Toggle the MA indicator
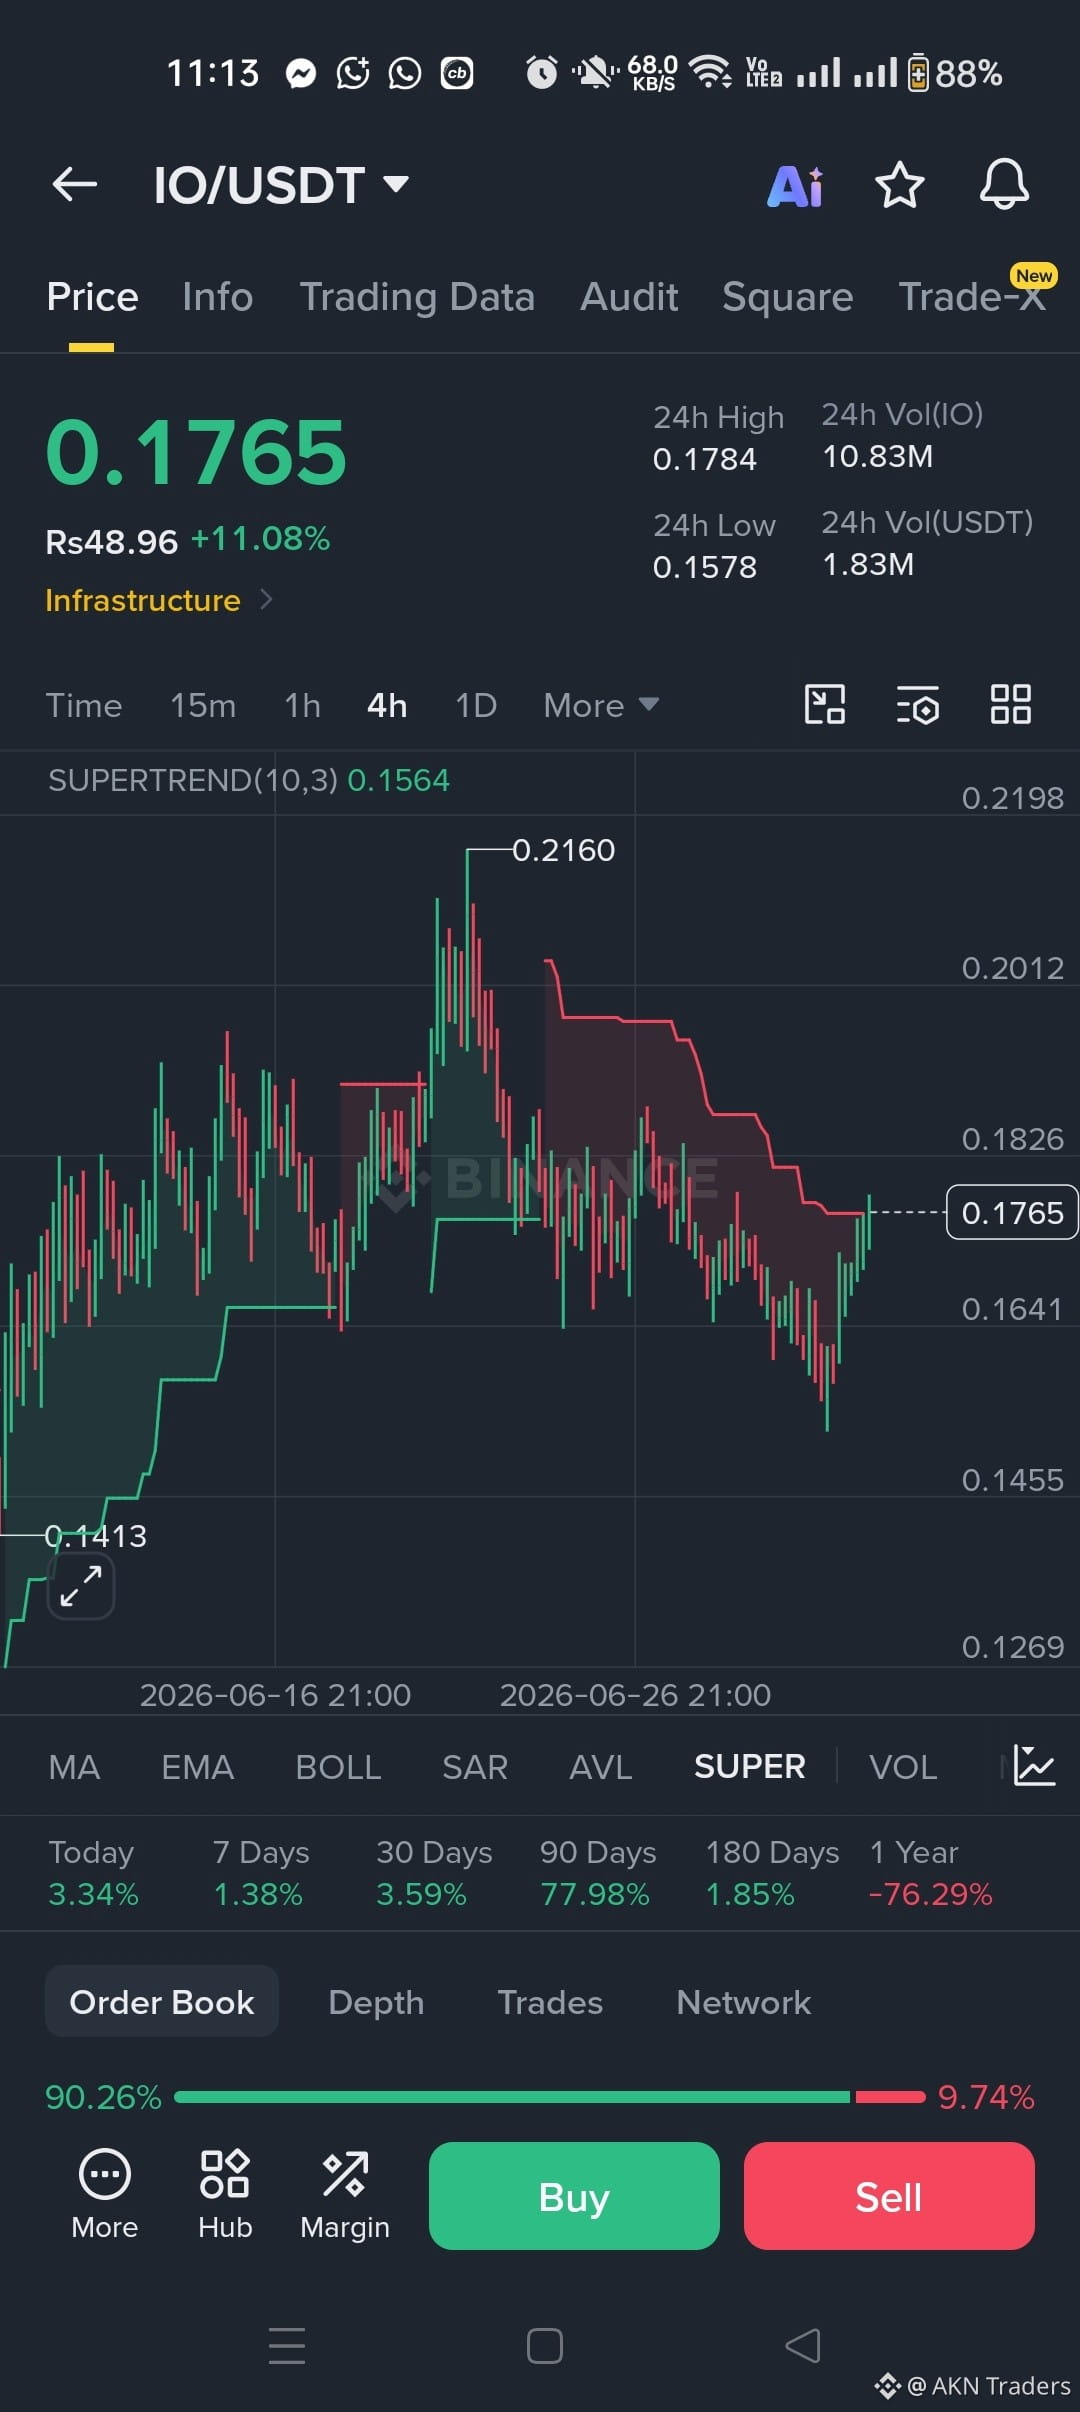Image resolution: width=1080 pixels, height=2412 pixels. 74,1767
